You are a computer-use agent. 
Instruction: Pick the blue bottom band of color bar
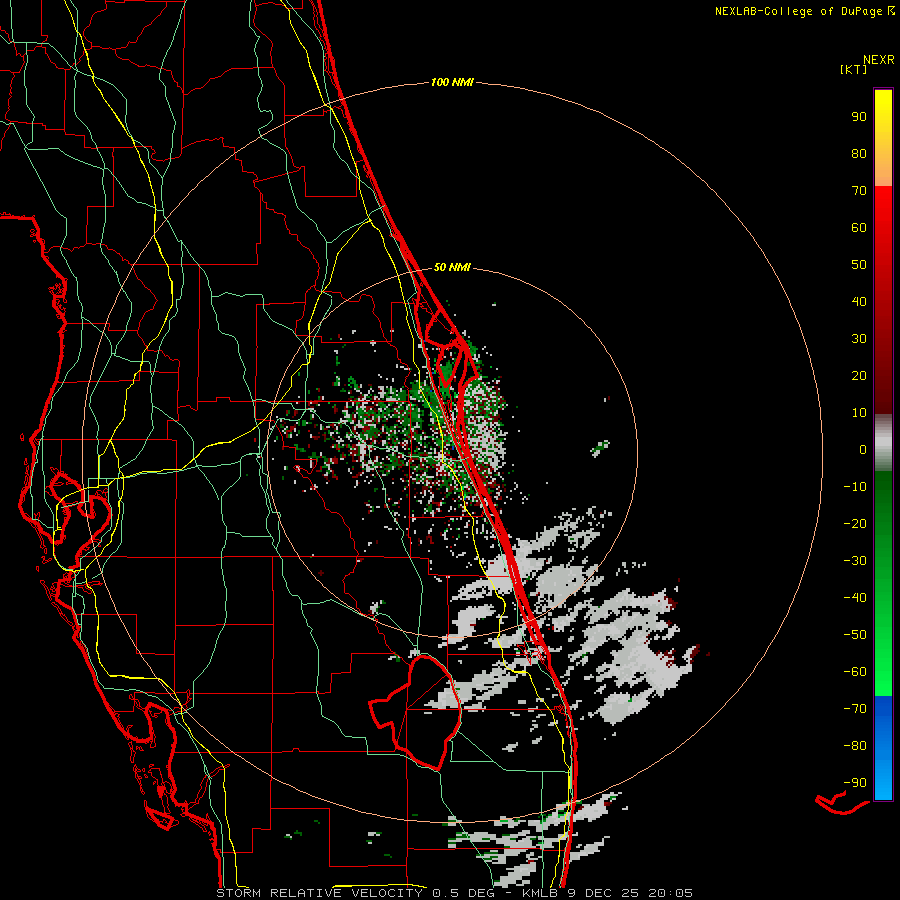883,748
